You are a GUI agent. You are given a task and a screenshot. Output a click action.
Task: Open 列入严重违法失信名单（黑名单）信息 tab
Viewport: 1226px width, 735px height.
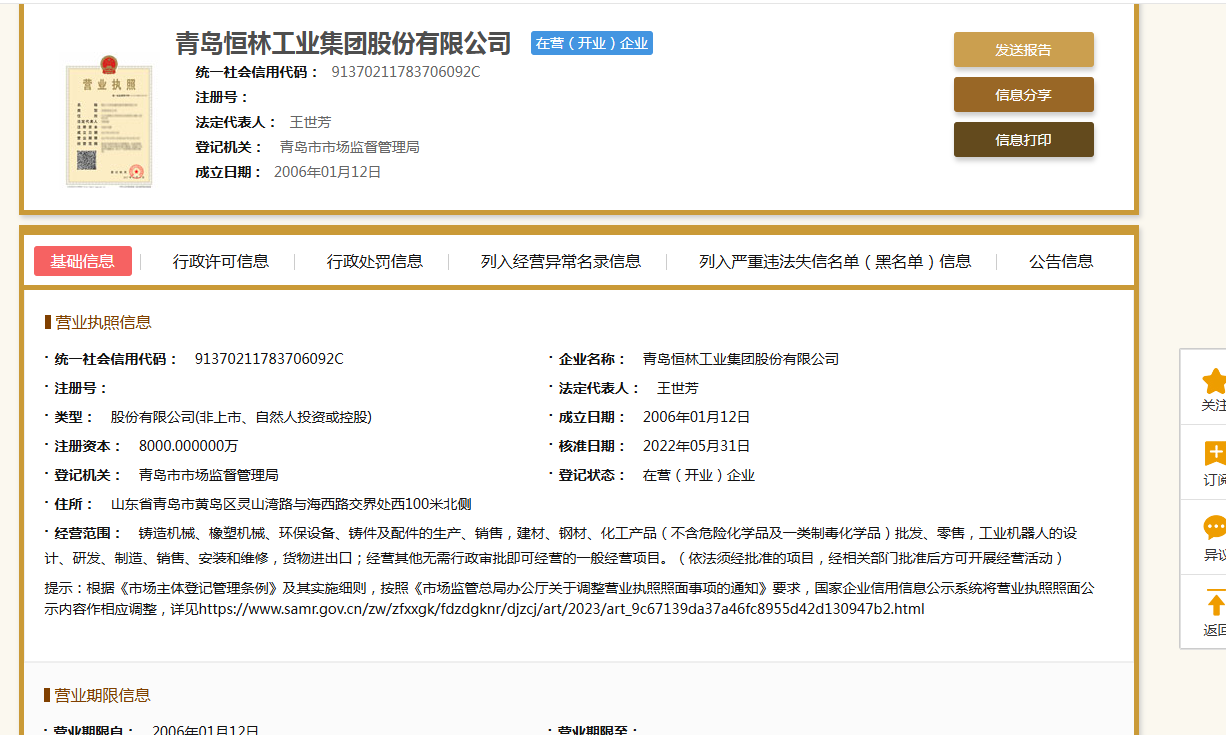(835, 261)
